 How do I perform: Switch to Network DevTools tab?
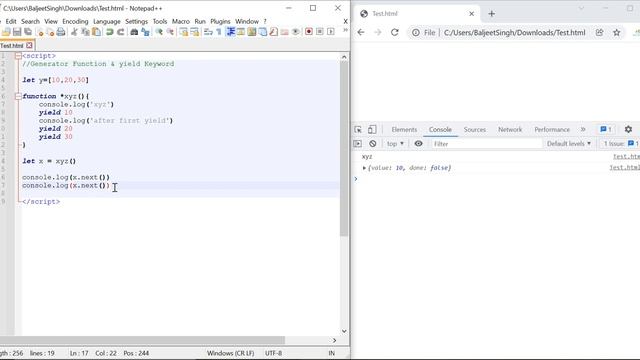[x=510, y=129]
